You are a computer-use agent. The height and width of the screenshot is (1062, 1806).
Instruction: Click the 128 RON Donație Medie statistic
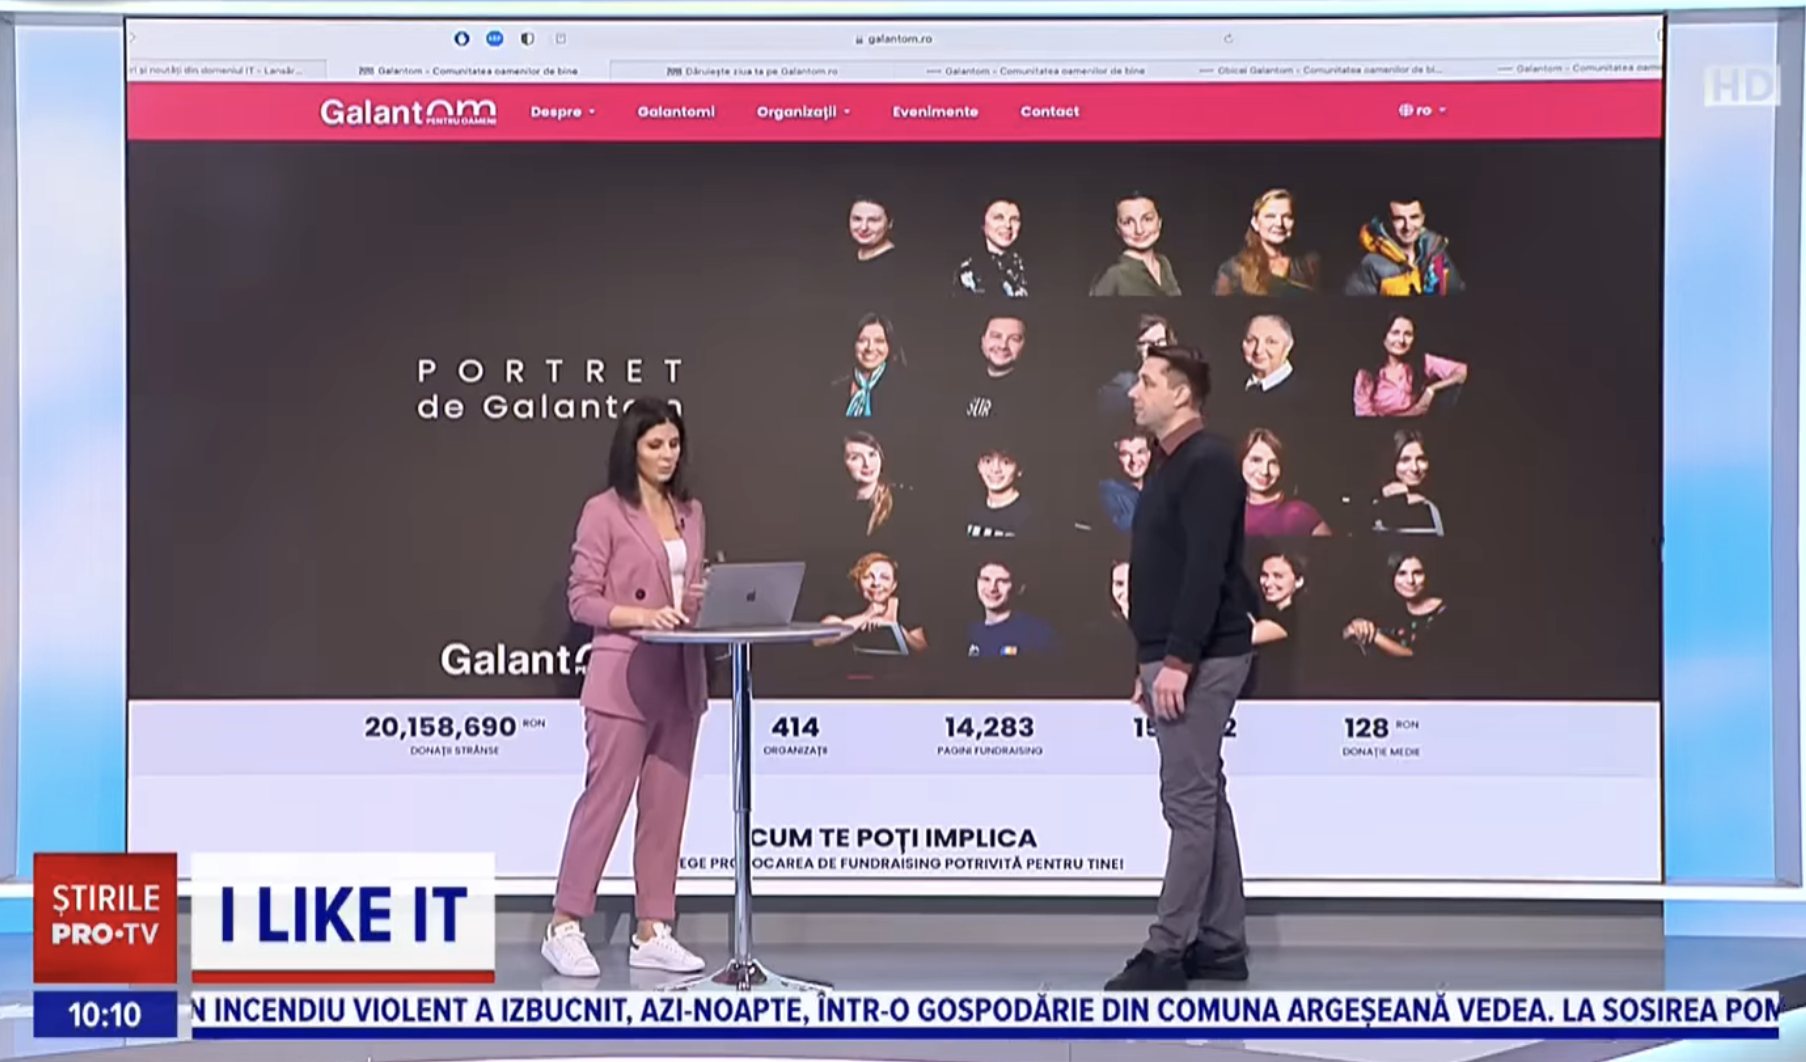(x=1381, y=734)
